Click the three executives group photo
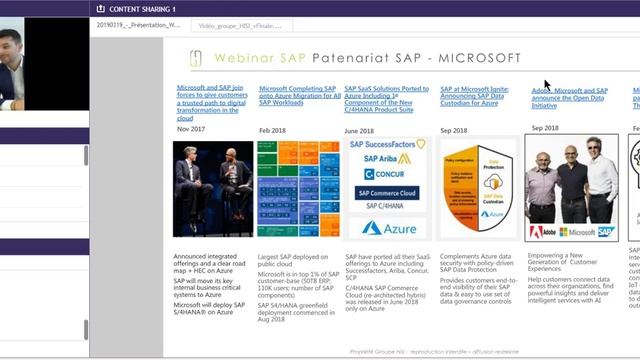Screen dimensions: 640x360 [x=571, y=180]
